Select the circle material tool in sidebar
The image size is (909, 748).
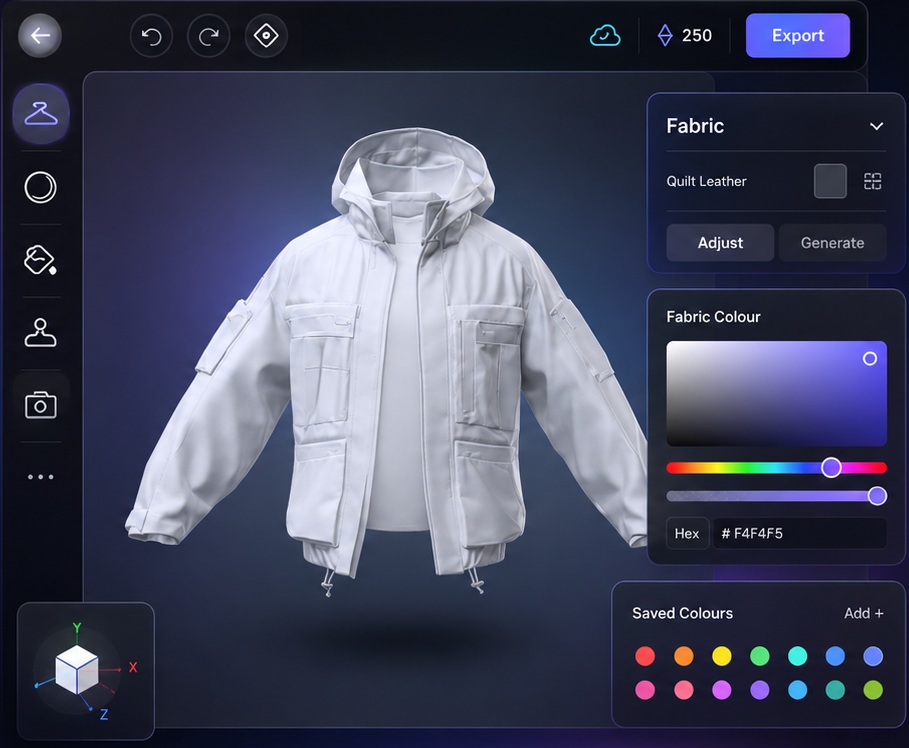[x=41, y=187]
